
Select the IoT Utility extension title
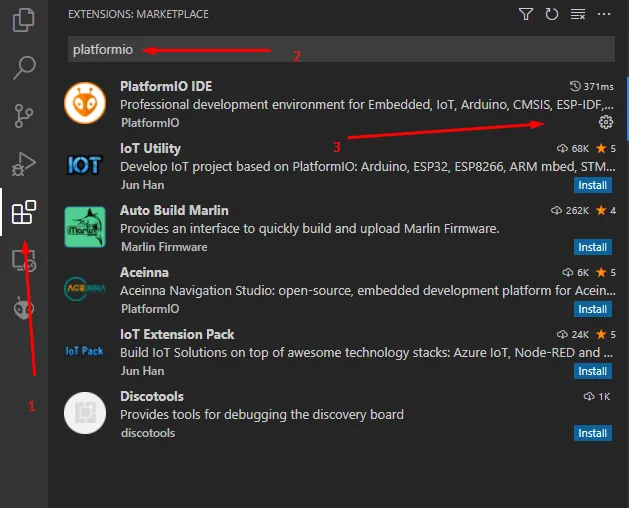[150, 148]
